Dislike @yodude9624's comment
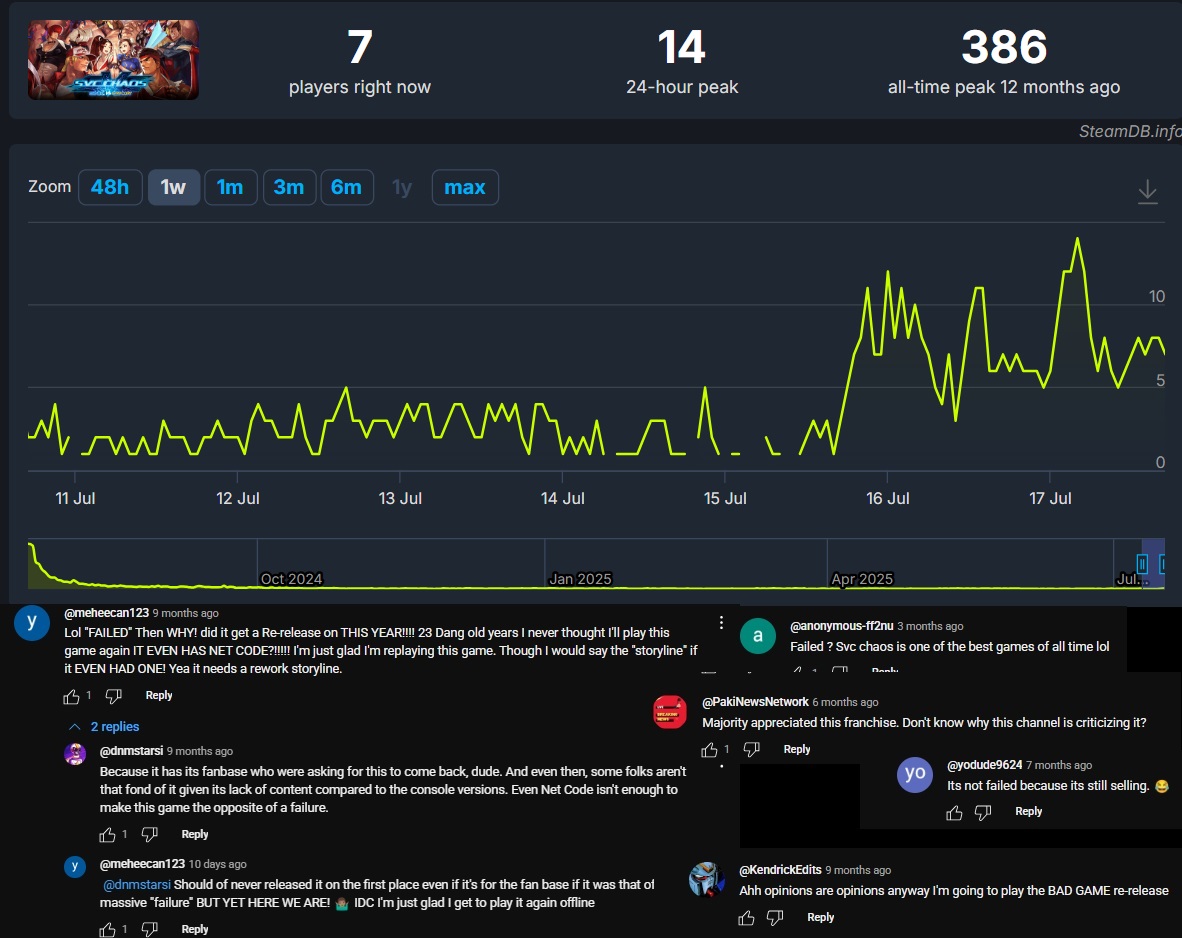This screenshot has height=938, width=1182. coord(983,813)
